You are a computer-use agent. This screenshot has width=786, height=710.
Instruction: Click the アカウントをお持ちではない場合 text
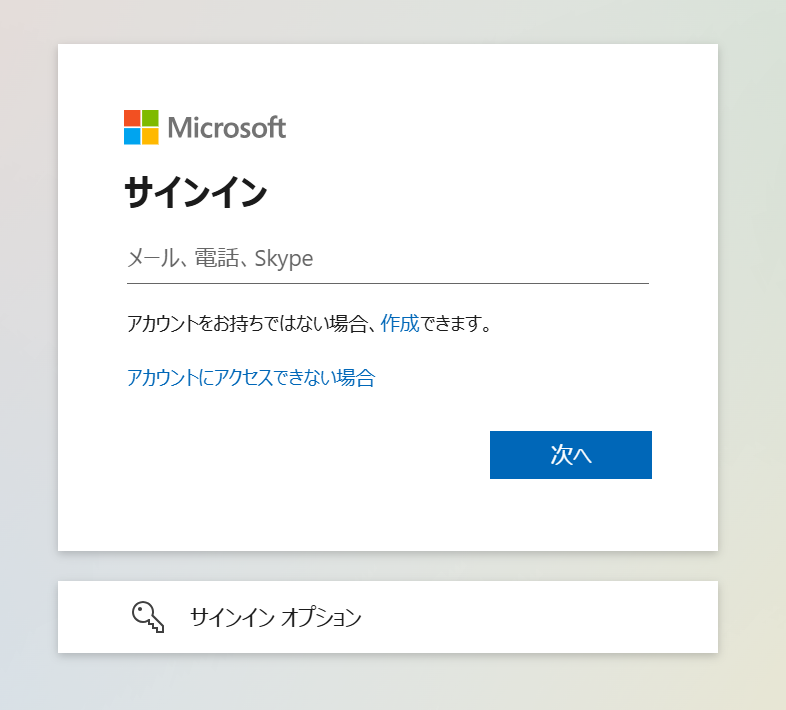(x=250, y=324)
